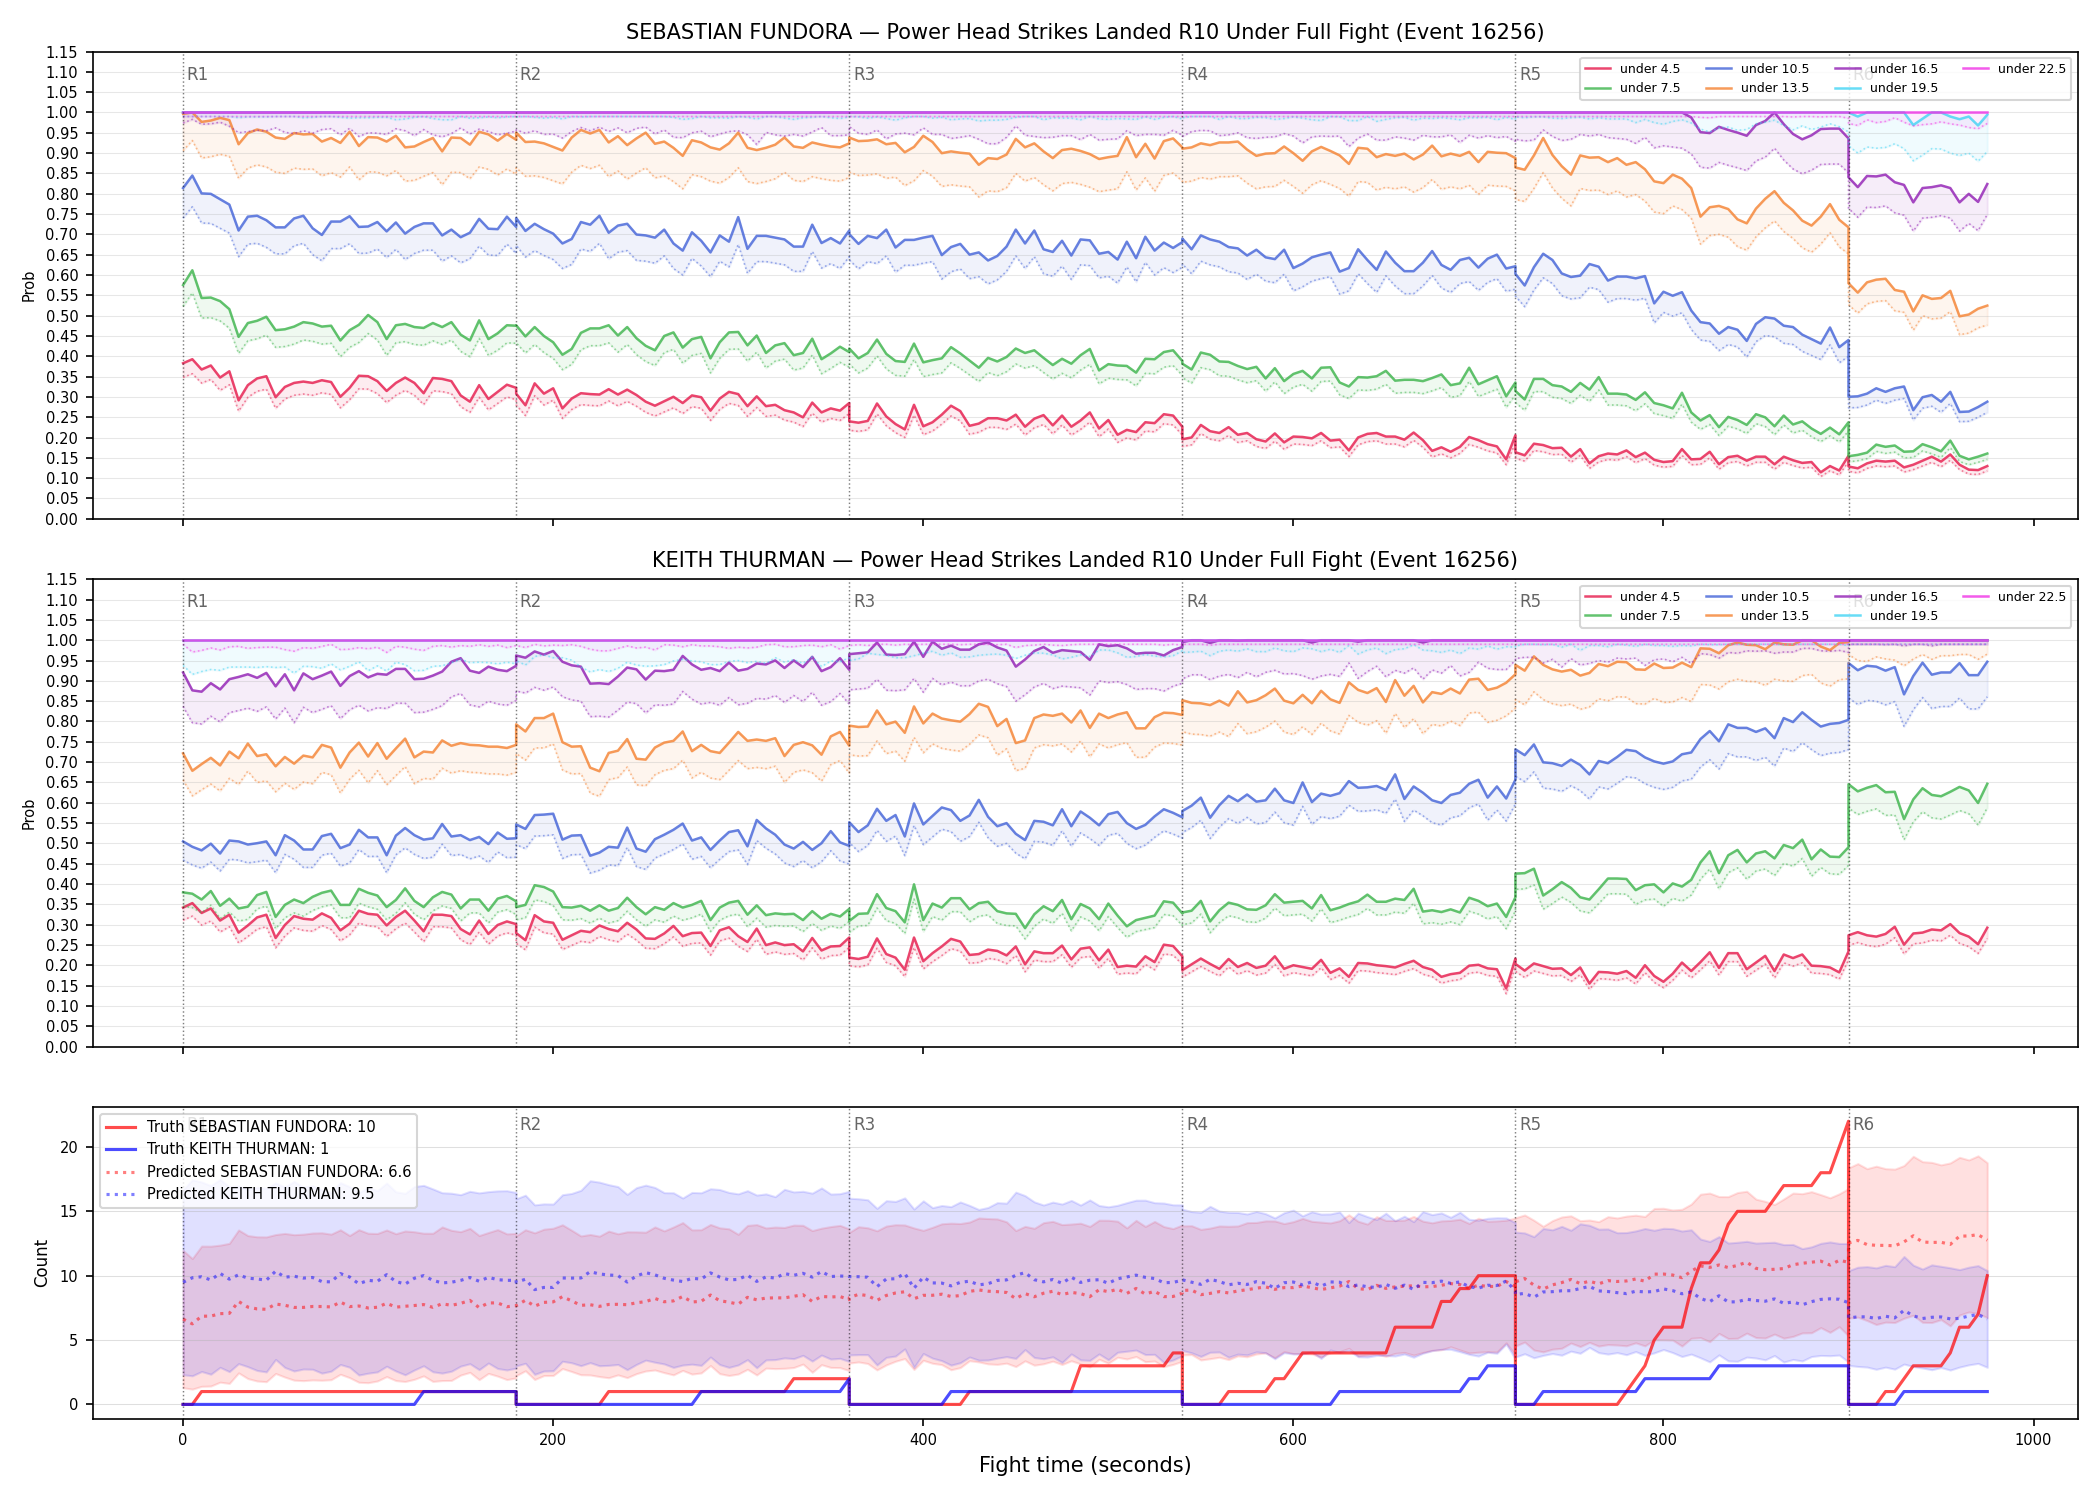Click the R4 round marker in Thurman chart

1197,601
